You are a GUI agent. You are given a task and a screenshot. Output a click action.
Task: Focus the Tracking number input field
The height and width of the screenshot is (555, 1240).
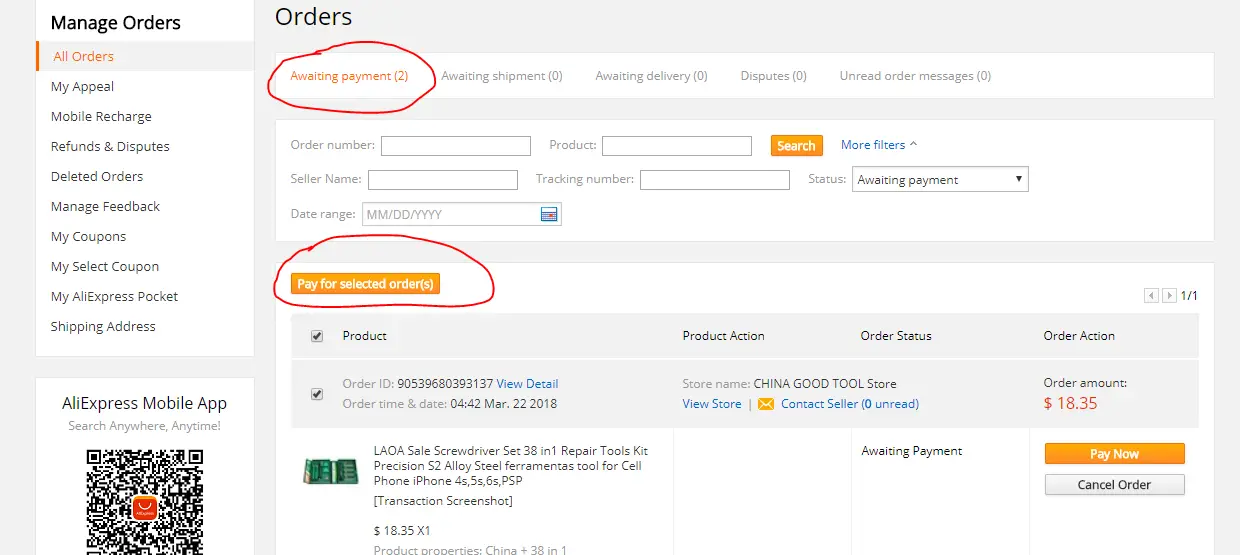point(715,180)
